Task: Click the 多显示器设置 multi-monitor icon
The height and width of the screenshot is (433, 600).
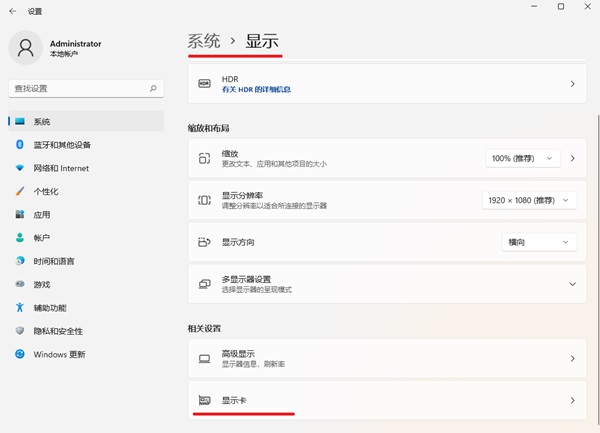Action: tap(204, 284)
